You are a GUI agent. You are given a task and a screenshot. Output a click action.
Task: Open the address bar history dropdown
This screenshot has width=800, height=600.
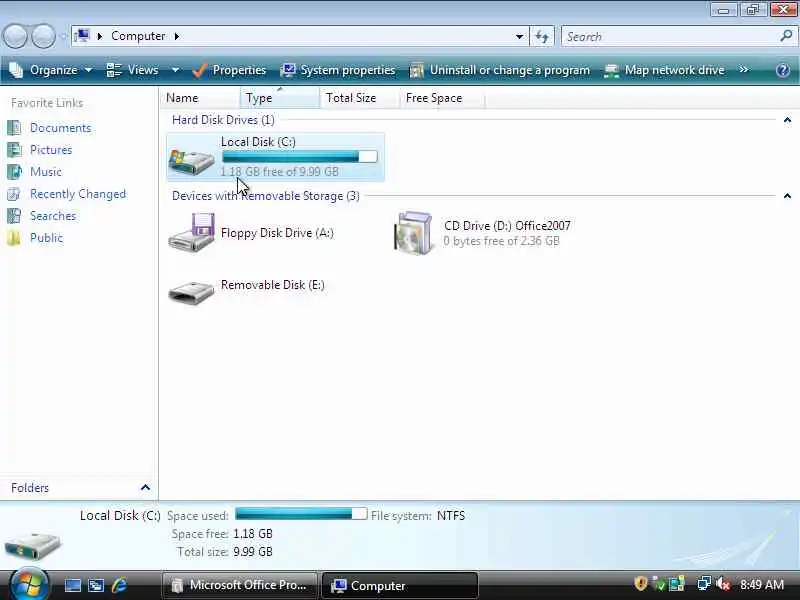[x=519, y=36]
